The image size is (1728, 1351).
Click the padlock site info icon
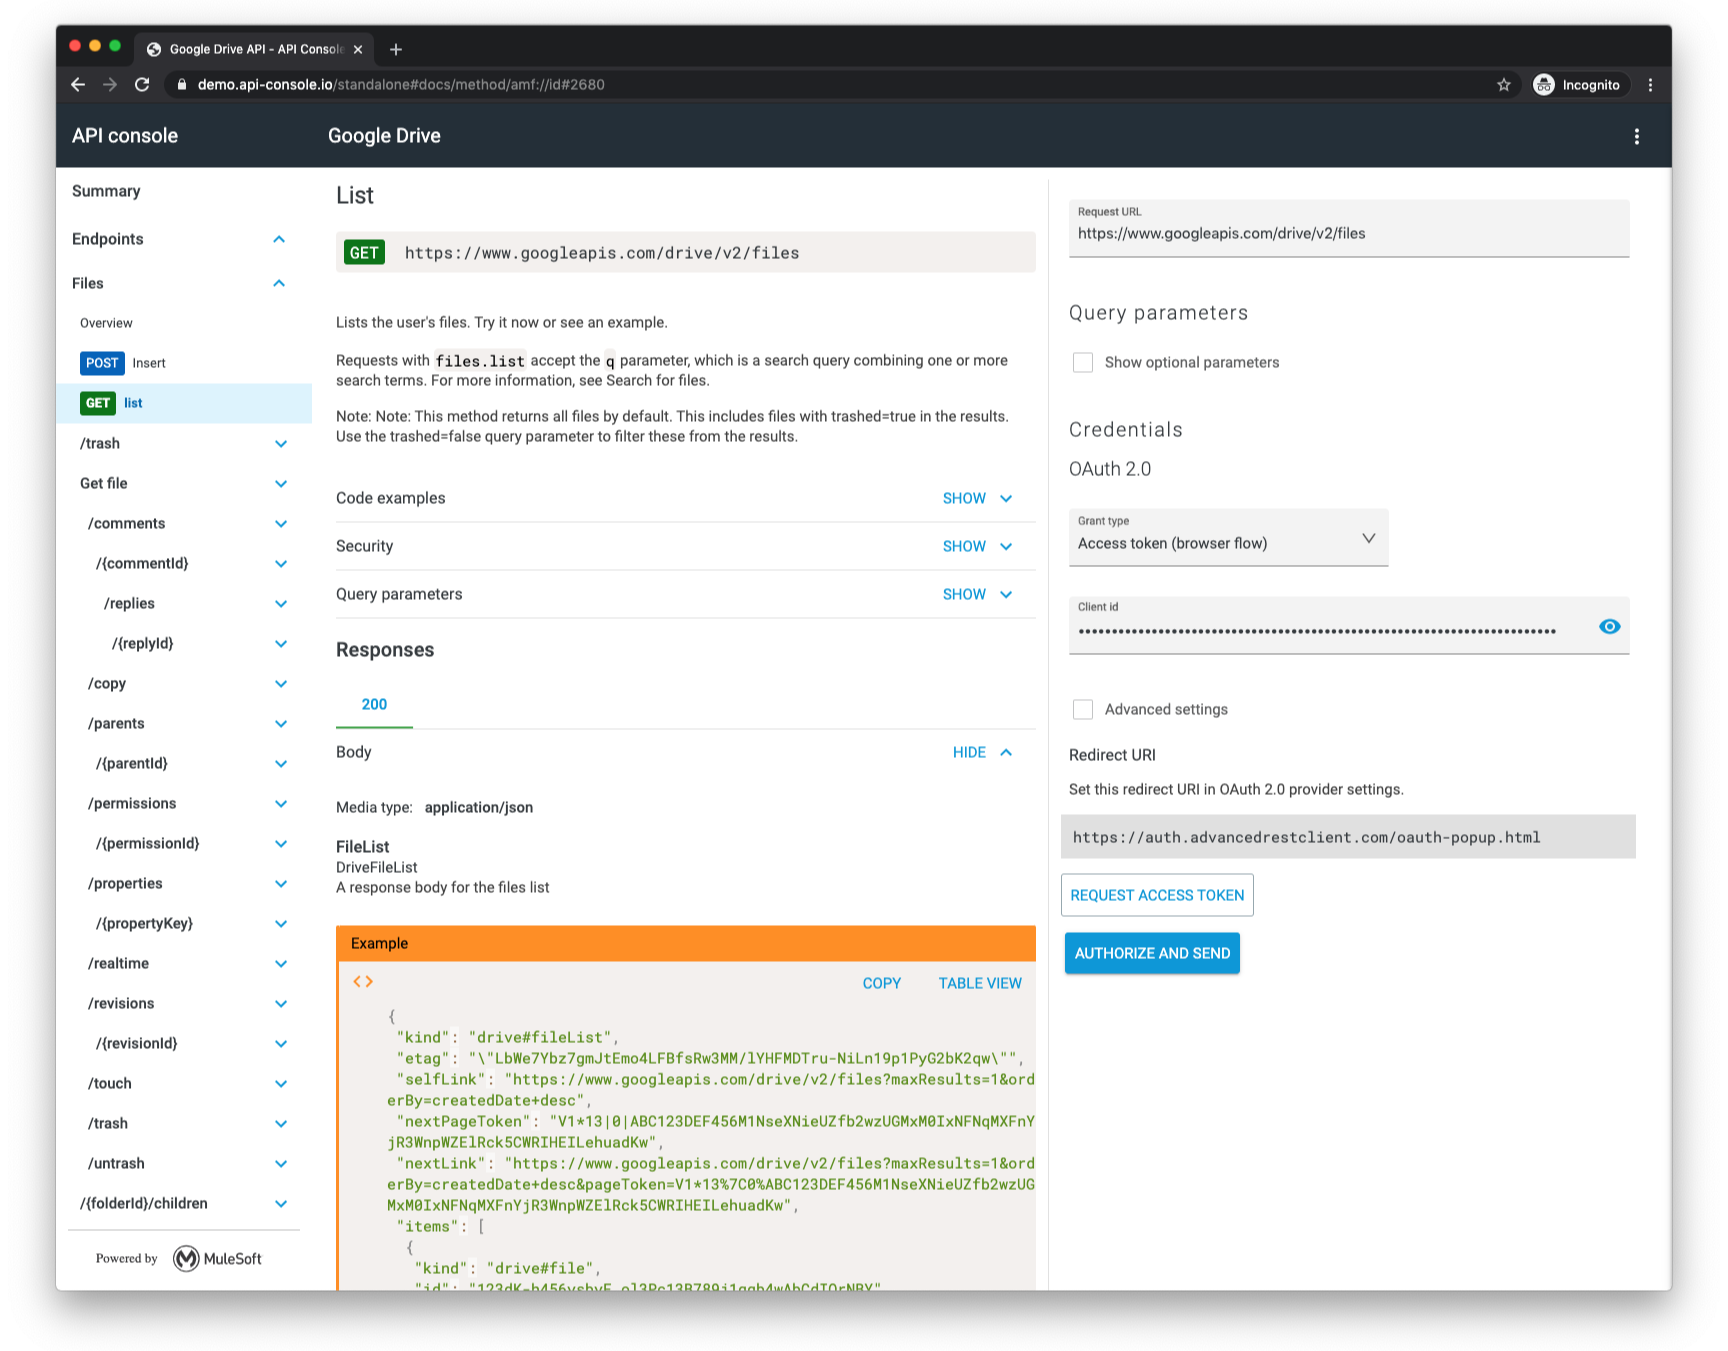point(181,85)
